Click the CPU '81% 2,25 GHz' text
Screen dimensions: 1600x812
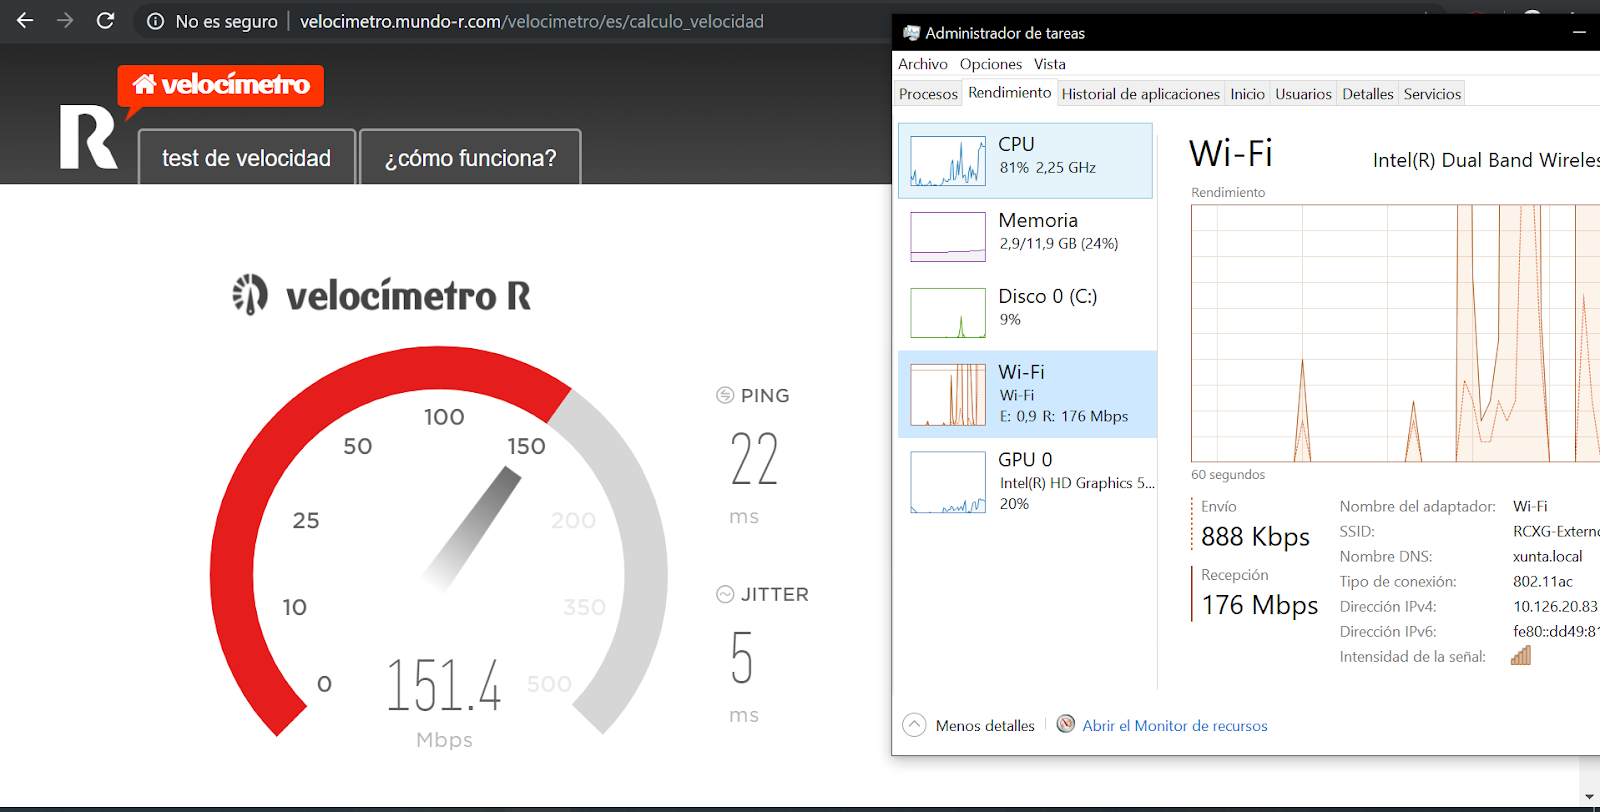click(1048, 168)
